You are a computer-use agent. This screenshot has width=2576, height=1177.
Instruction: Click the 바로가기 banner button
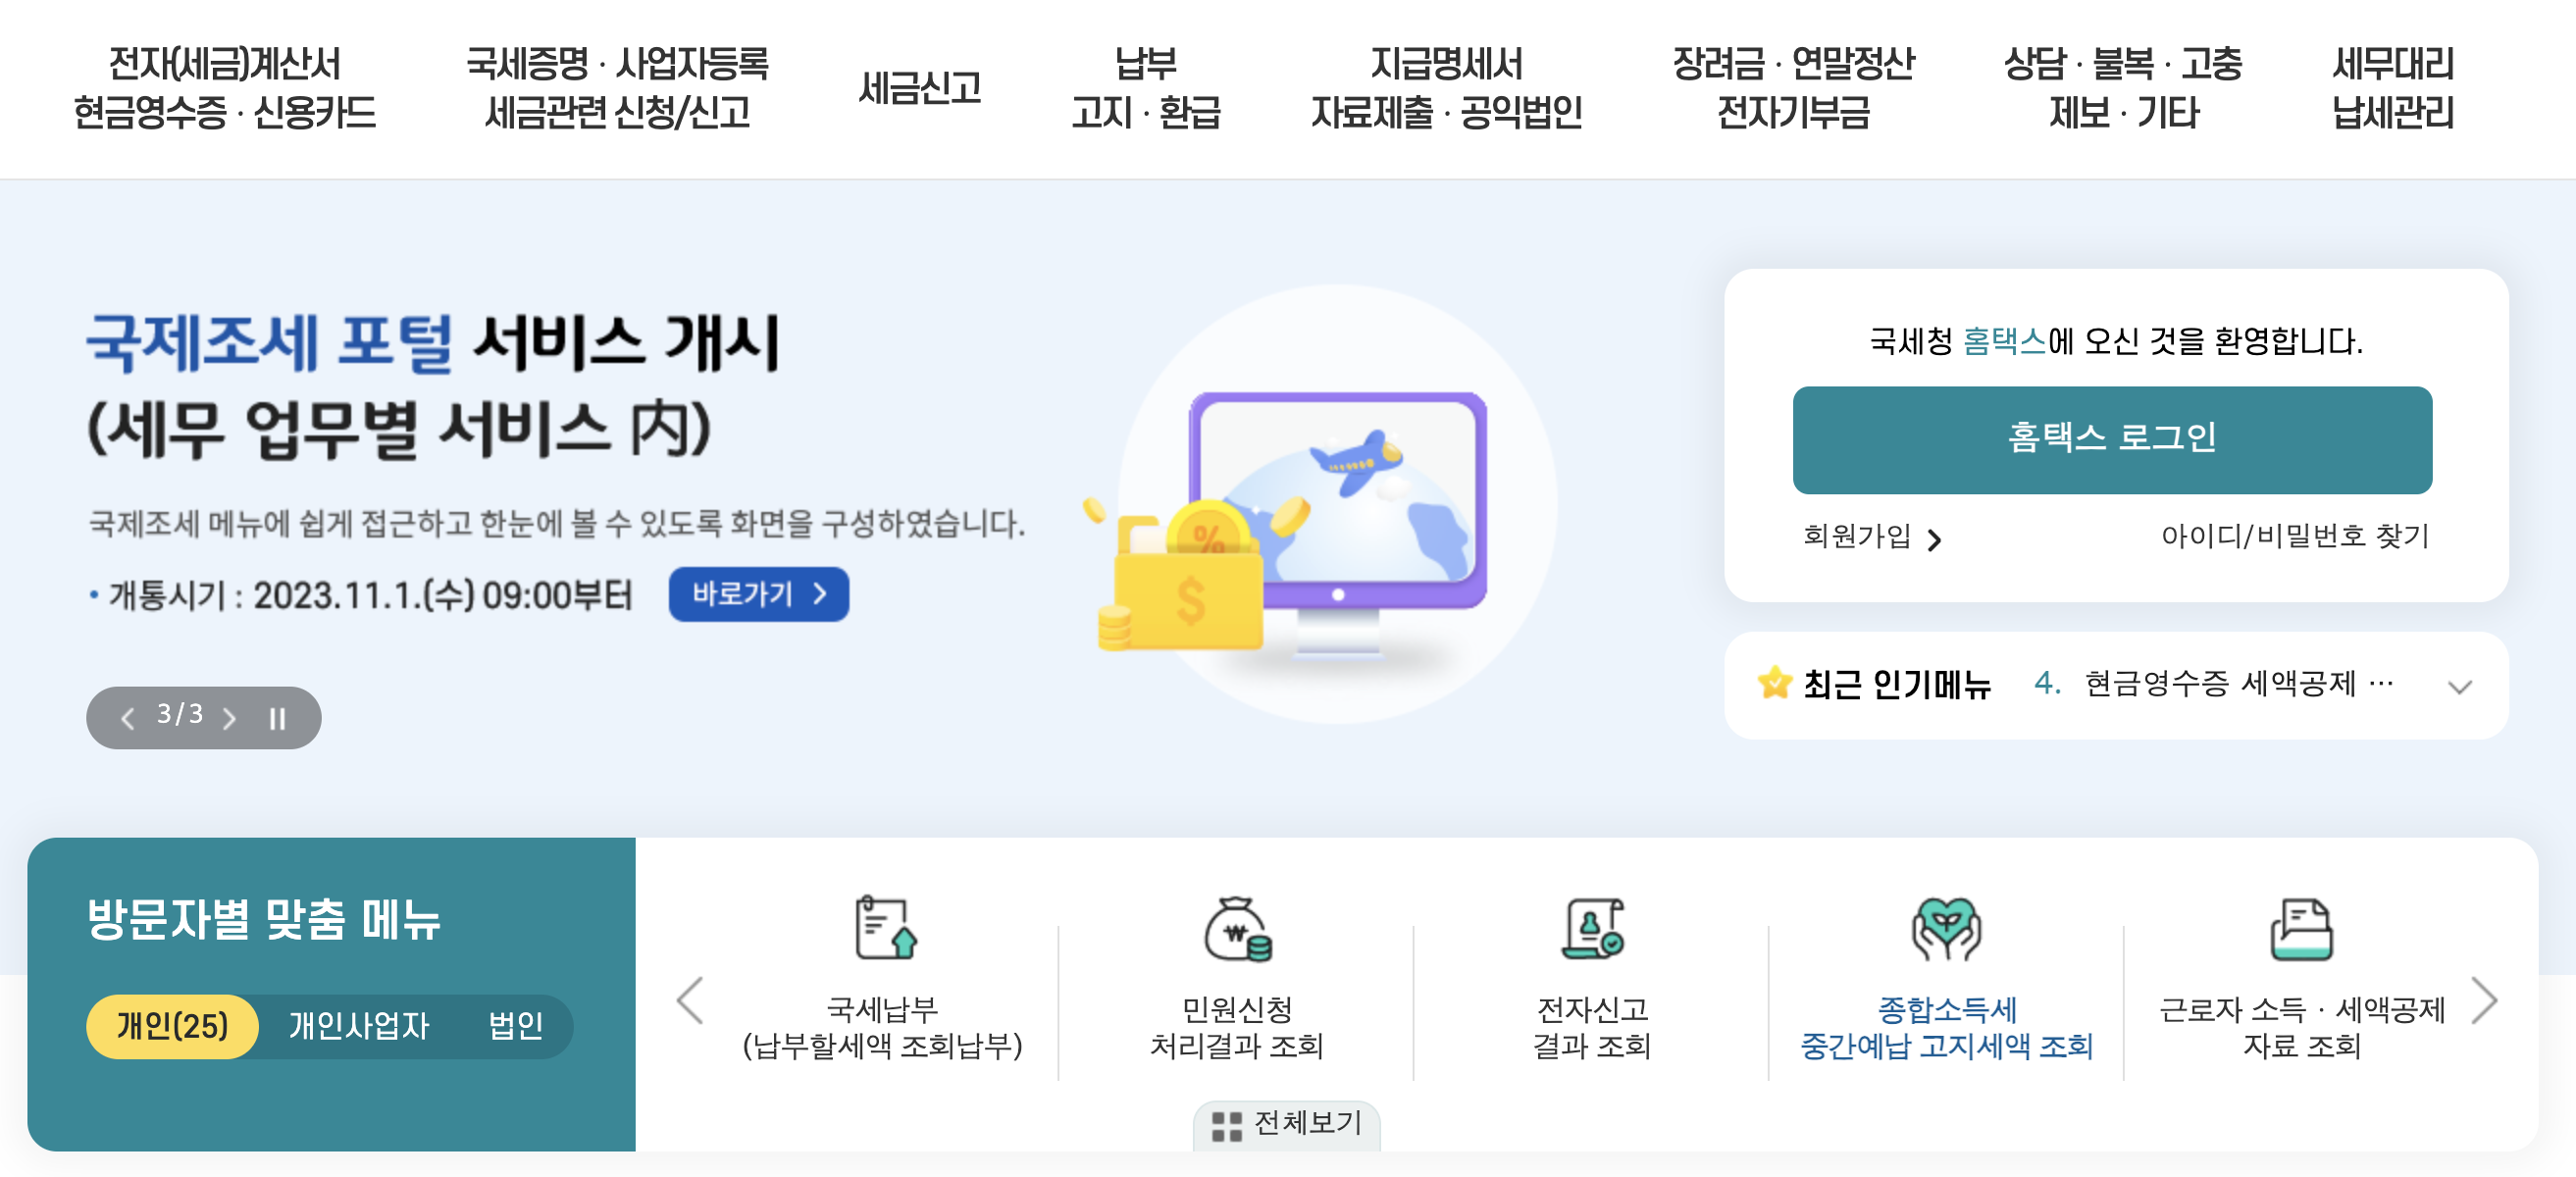[x=758, y=594]
